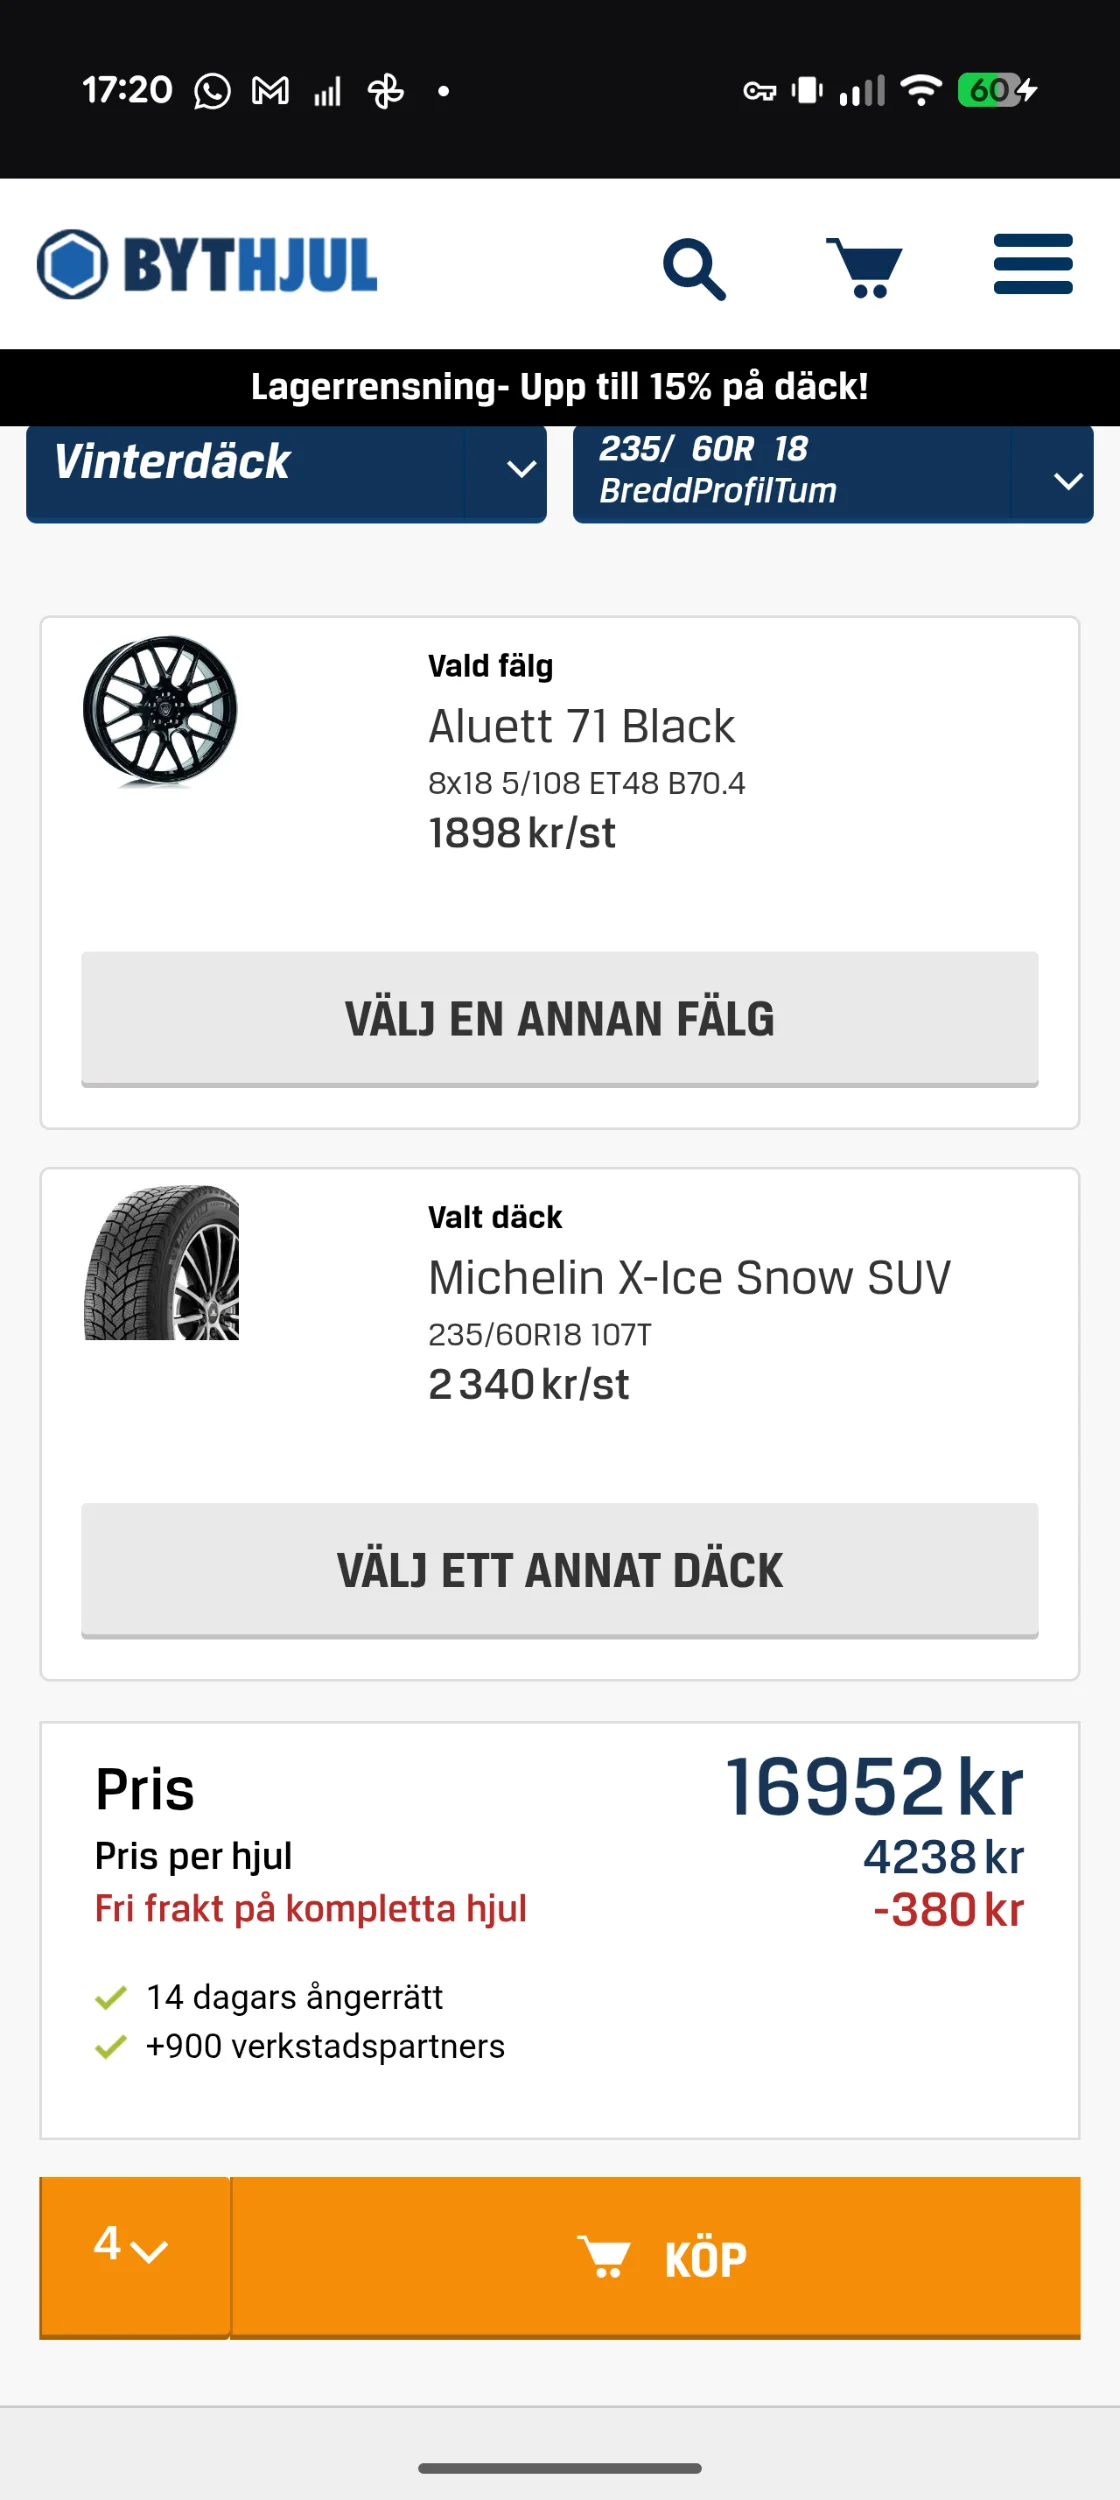Click VÄLJ EN ANNAN FÄLG button
This screenshot has height=2500, width=1120.
coord(560,1018)
